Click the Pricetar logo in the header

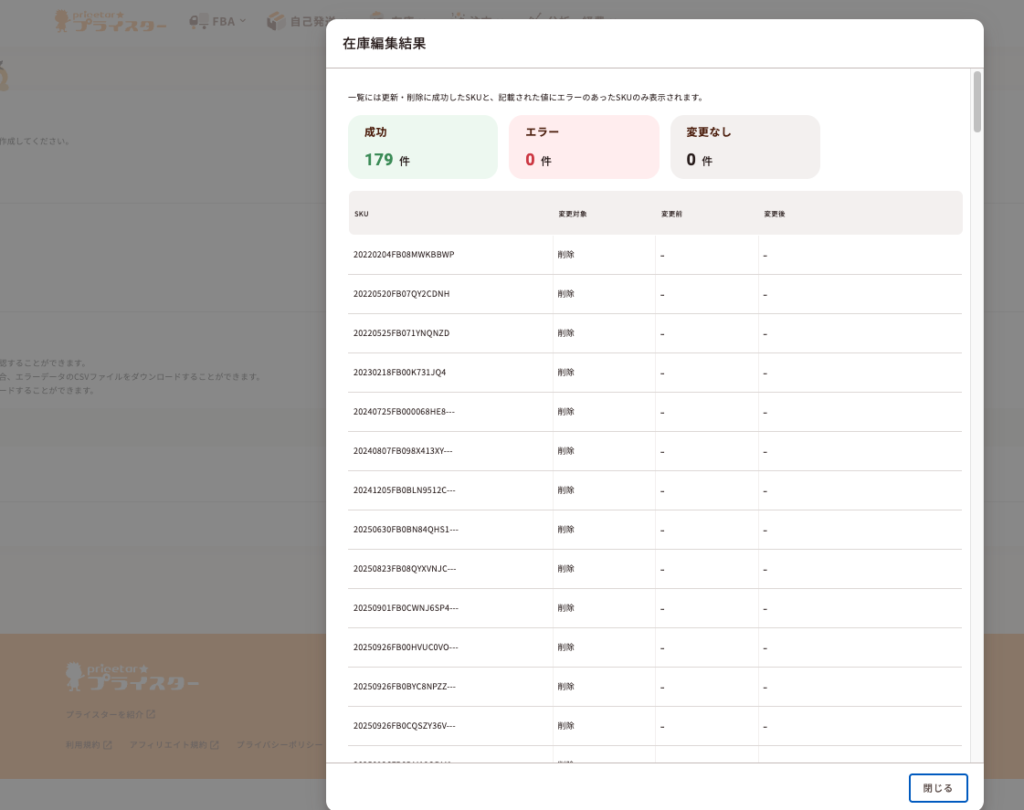(x=110, y=20)
